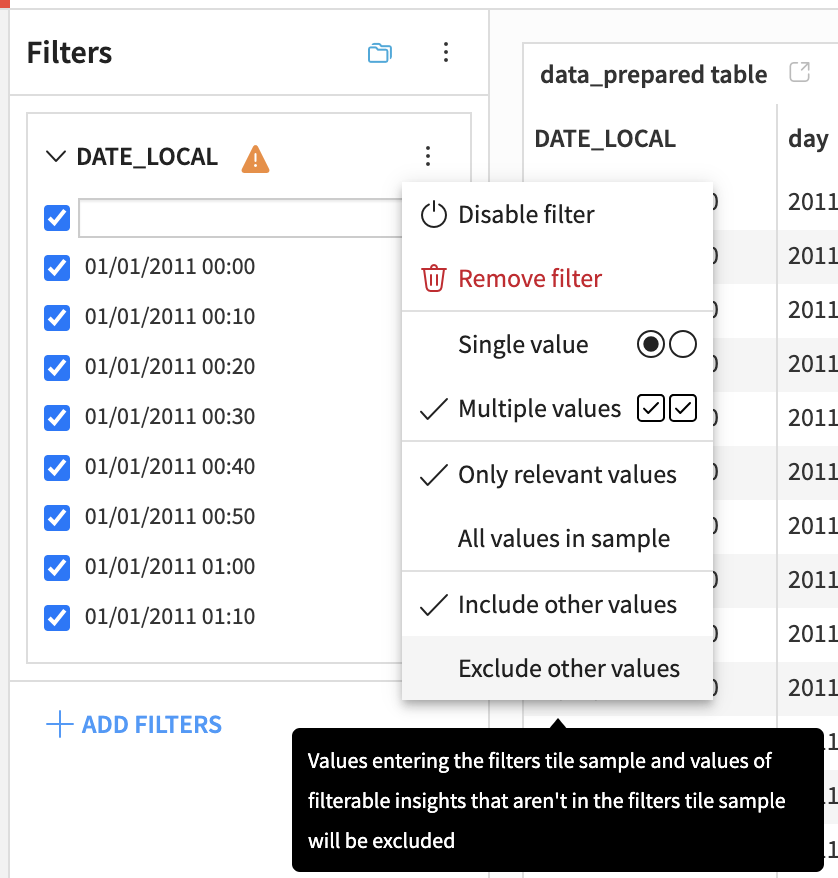Choose Remove filter from the menu
The image size is (838, 878).
[x=557, y=278]
